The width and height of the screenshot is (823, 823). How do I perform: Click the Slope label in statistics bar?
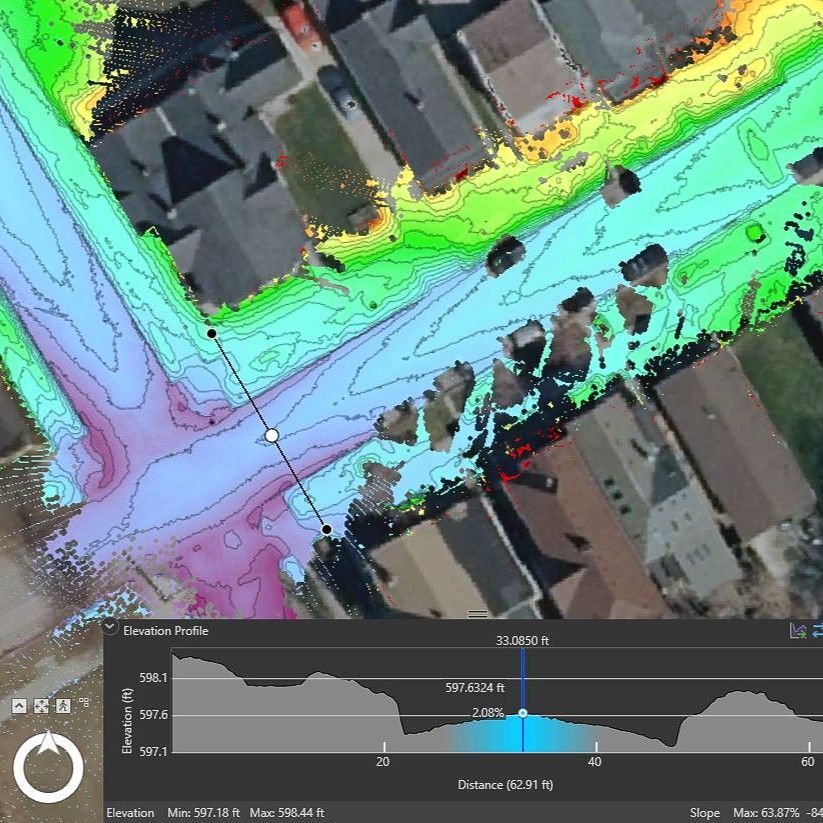pos(705,812)
